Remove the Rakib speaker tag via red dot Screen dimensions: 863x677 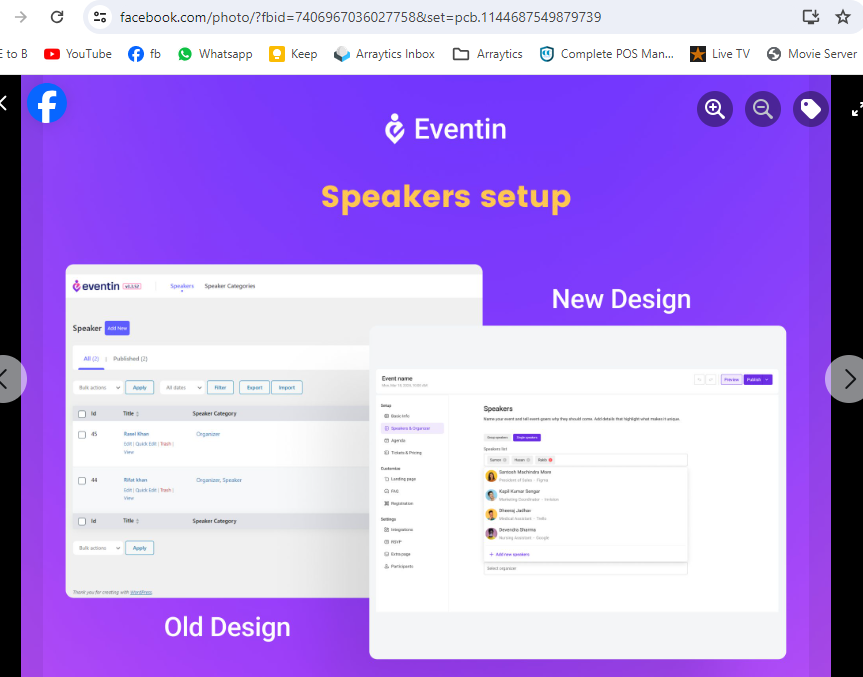point(550,460)
